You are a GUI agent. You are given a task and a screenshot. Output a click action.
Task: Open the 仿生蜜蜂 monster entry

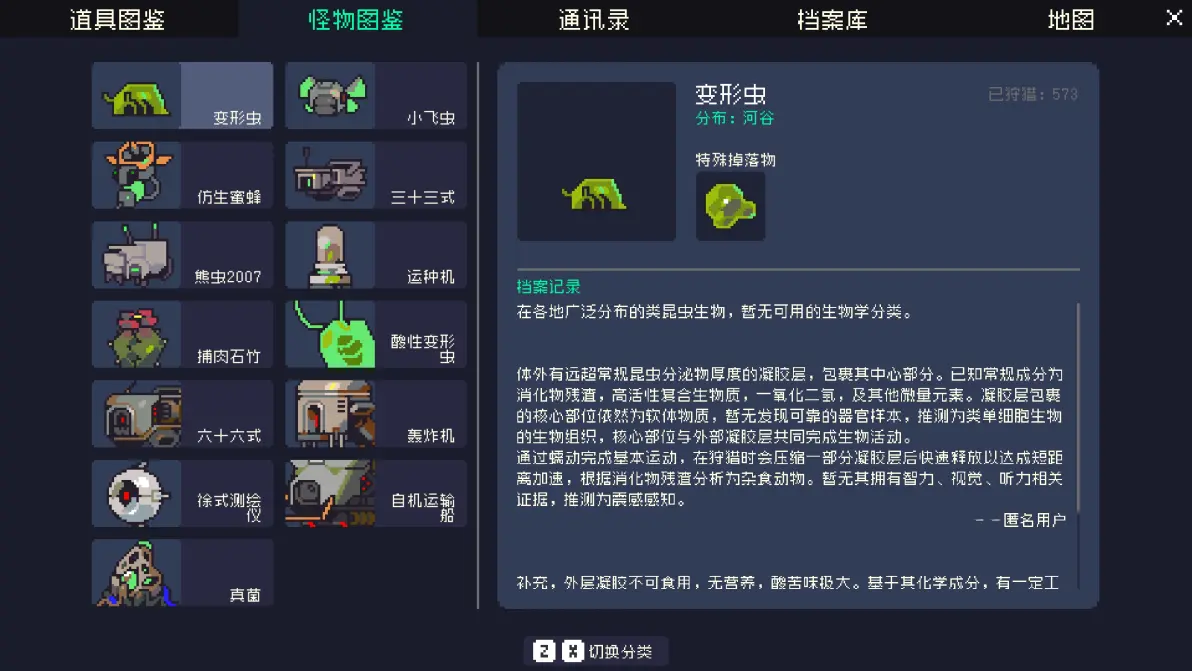coord(182,176)
